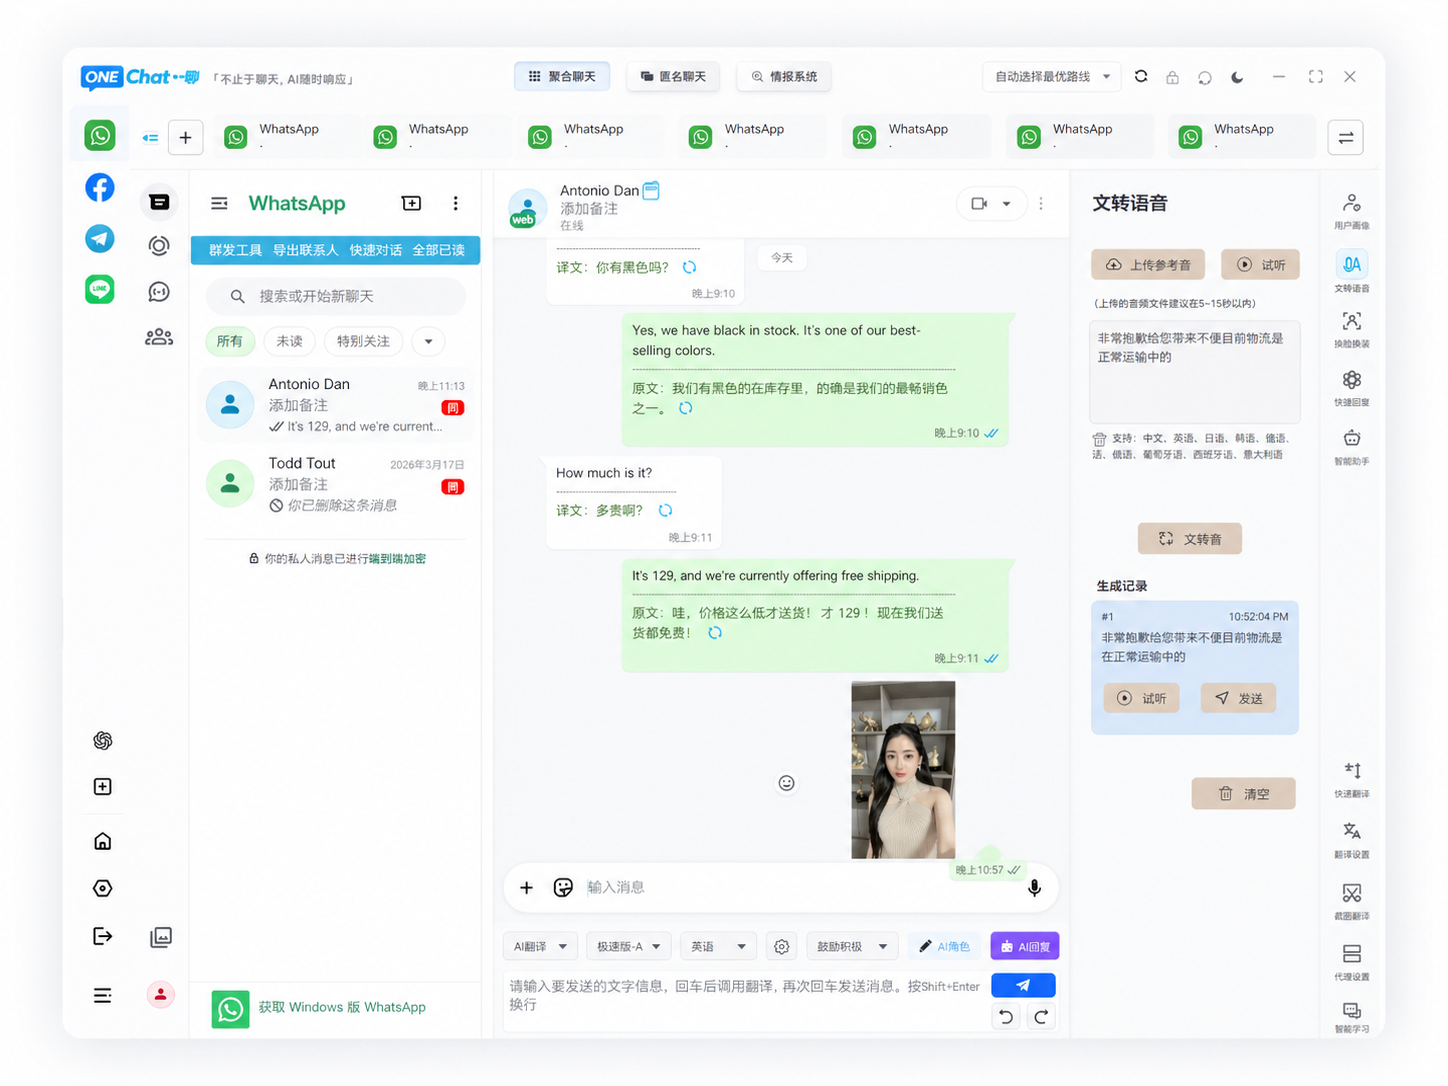The image size is (1448, 1086).
Task: Open the 英语 language dropdown
Action: click(x=719, y=946)
